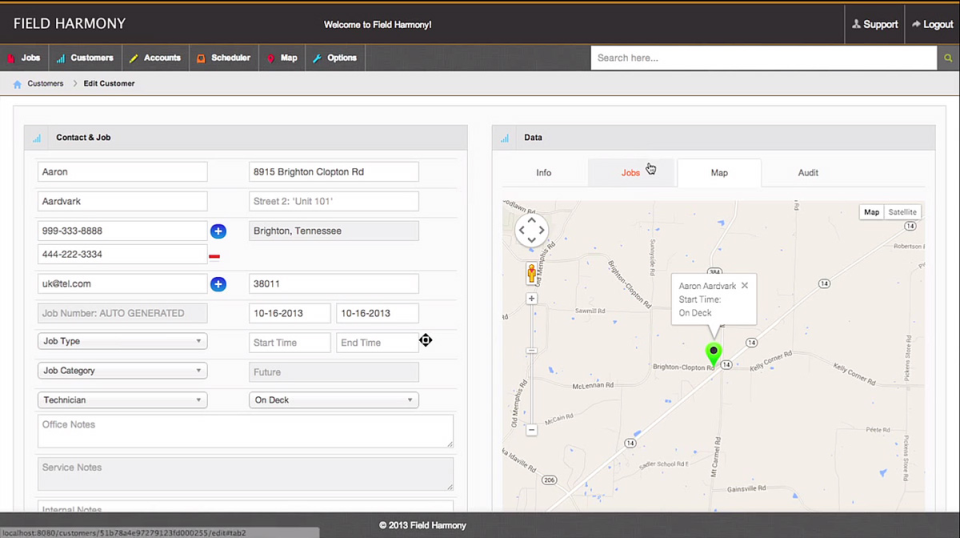This screenshot has height=538, width=960.
Task: Click the second date field 10-16-2013
Action: (377, 313)
